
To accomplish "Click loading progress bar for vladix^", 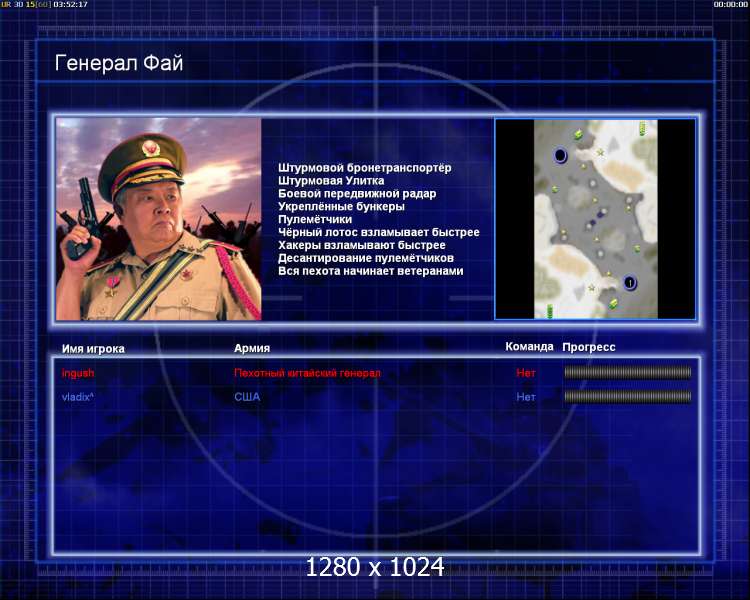I will (x=628, y=396).
